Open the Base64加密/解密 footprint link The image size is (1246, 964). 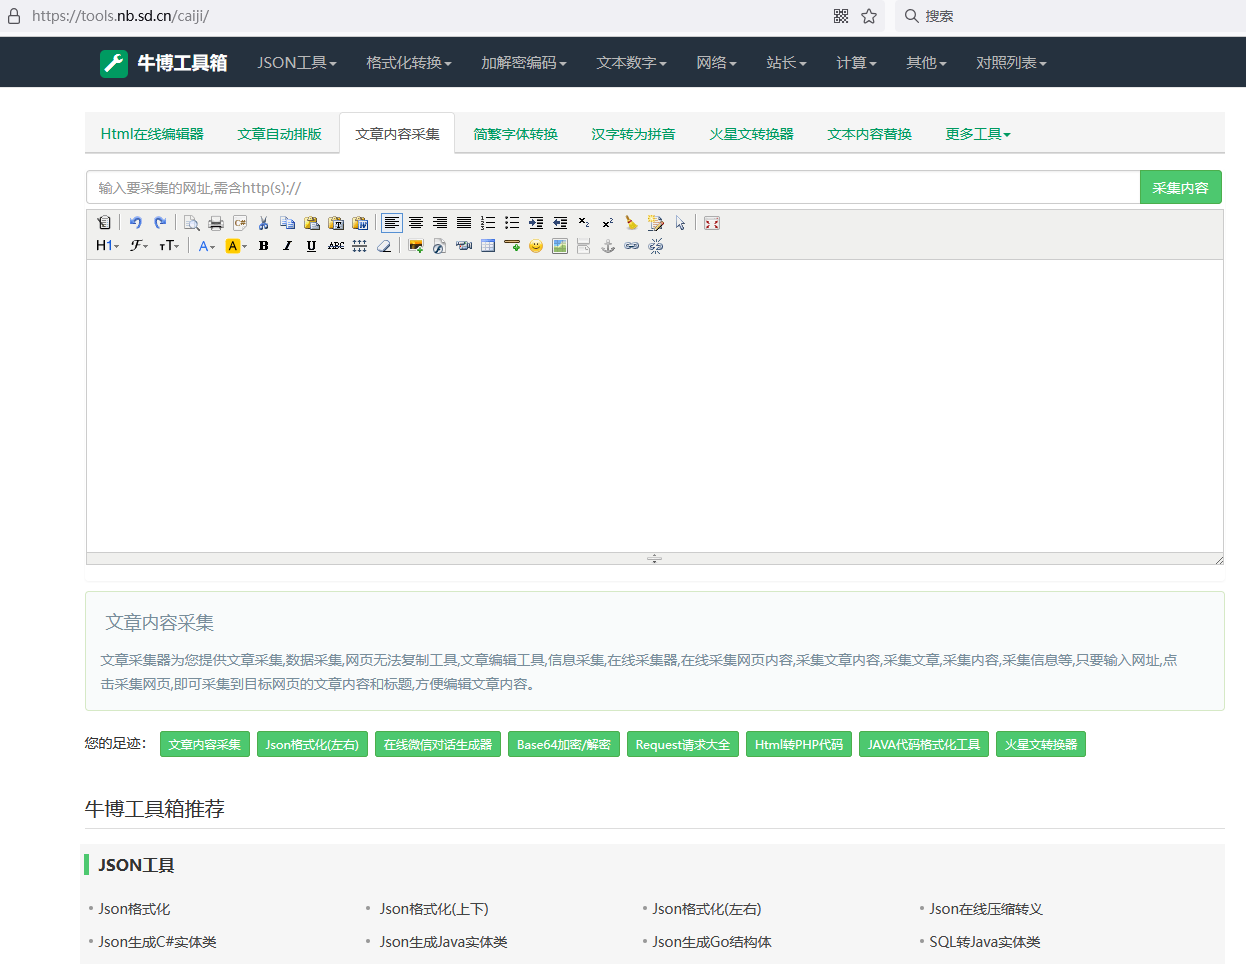pos(563,745)
